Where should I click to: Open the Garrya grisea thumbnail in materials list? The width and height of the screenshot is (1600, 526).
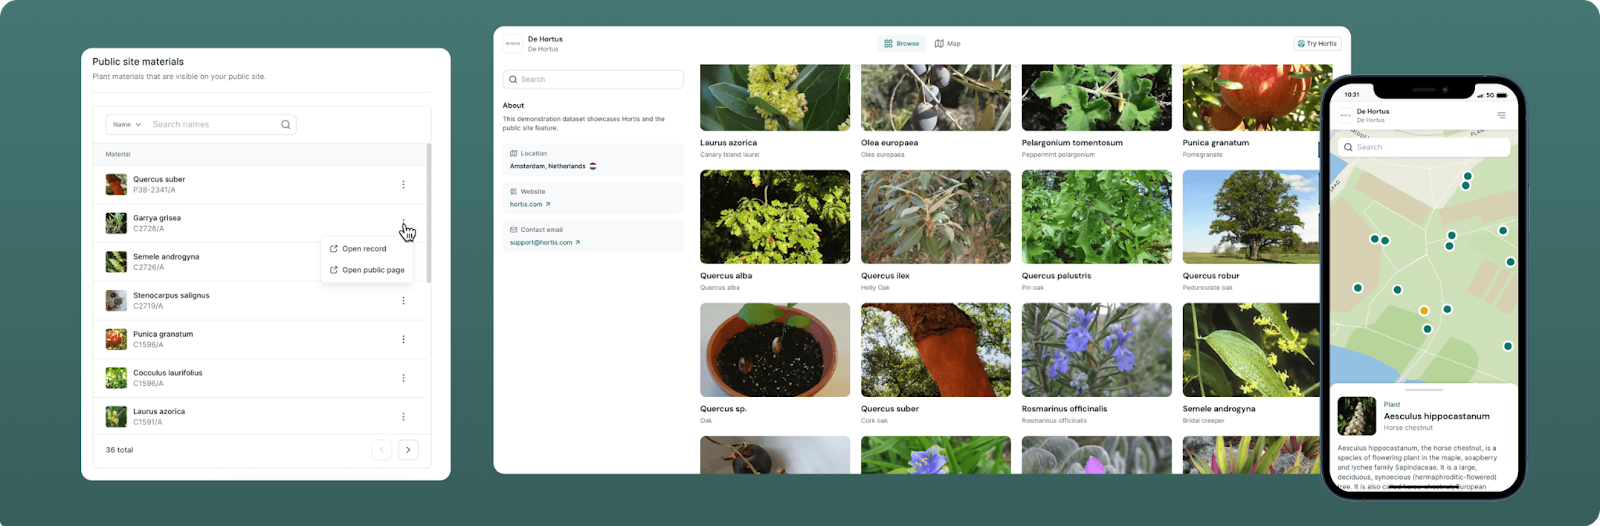(x=116, y=223)
